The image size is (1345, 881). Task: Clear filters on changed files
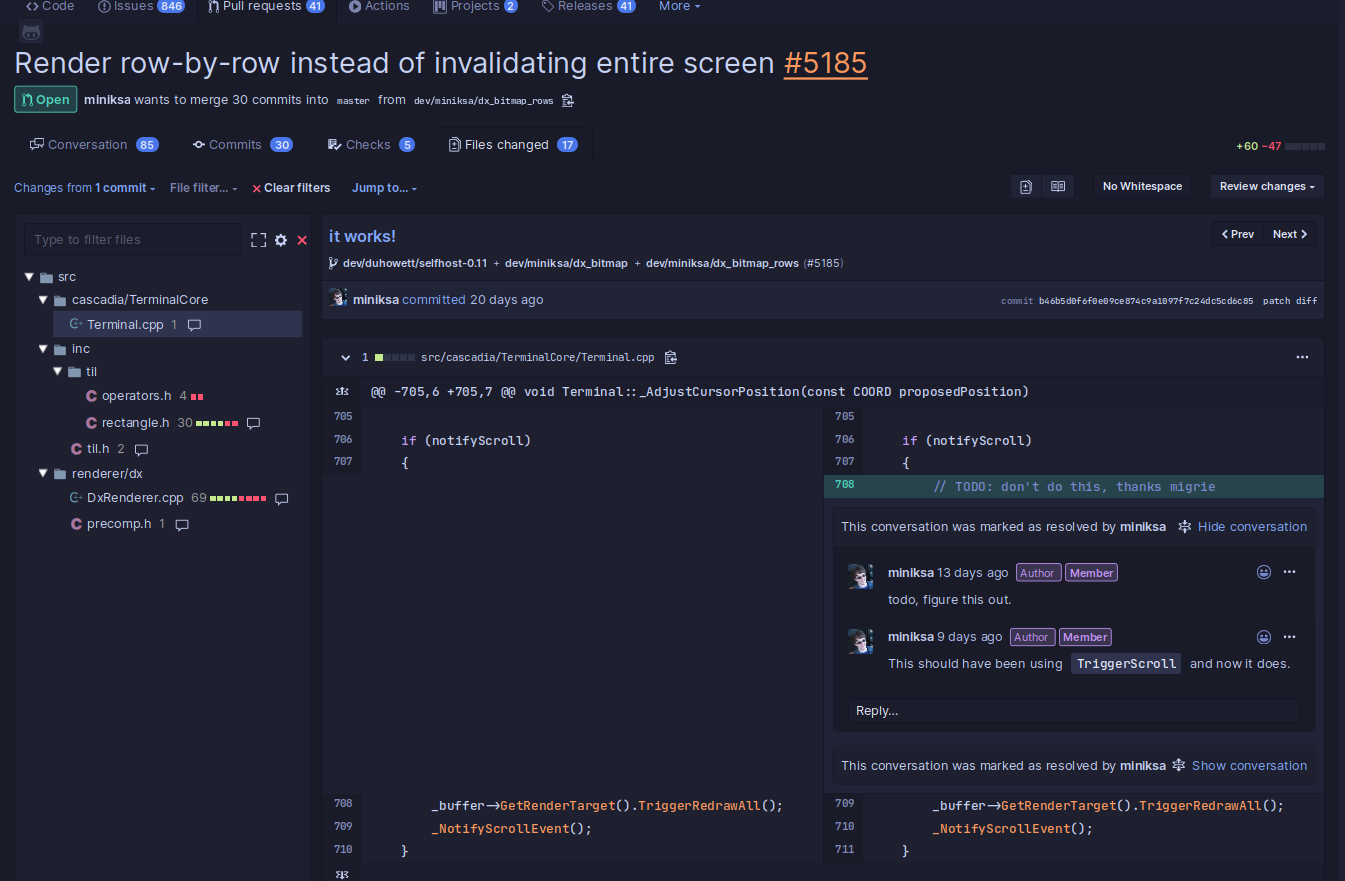pyautogui.click(x=291, y=188)
